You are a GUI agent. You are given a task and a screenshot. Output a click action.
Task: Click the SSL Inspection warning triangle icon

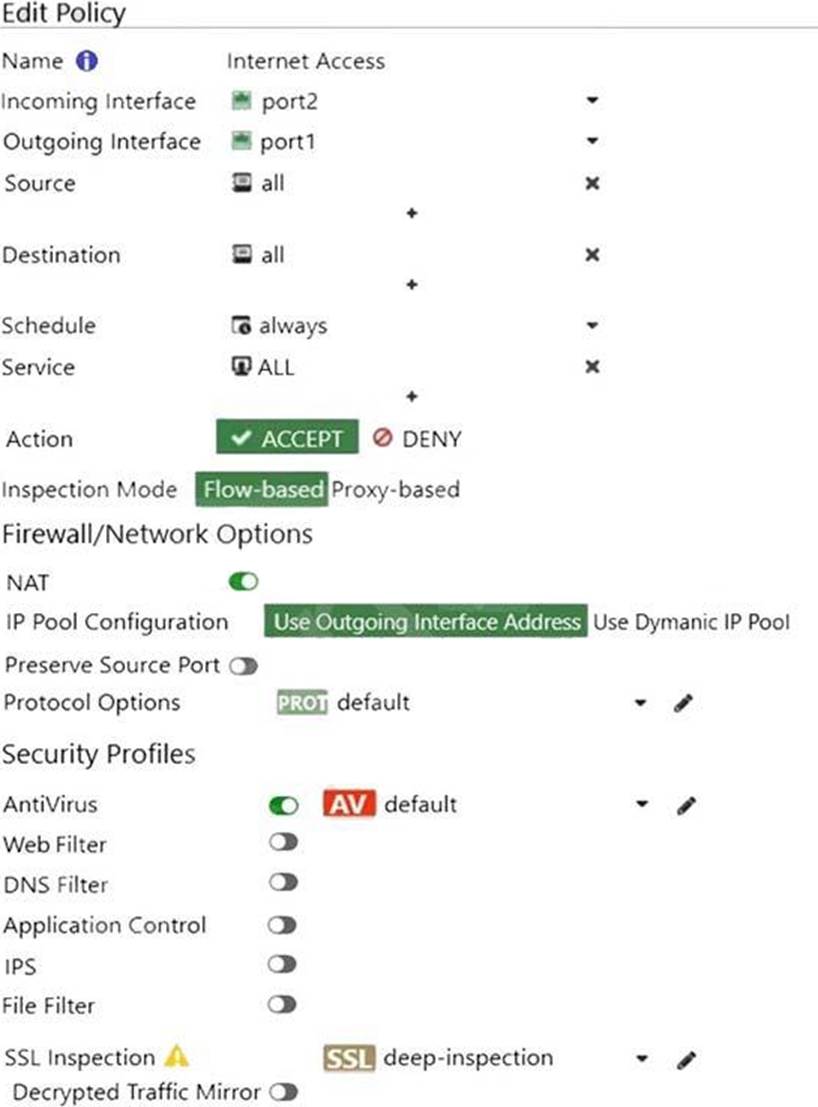pos(176,1056)
